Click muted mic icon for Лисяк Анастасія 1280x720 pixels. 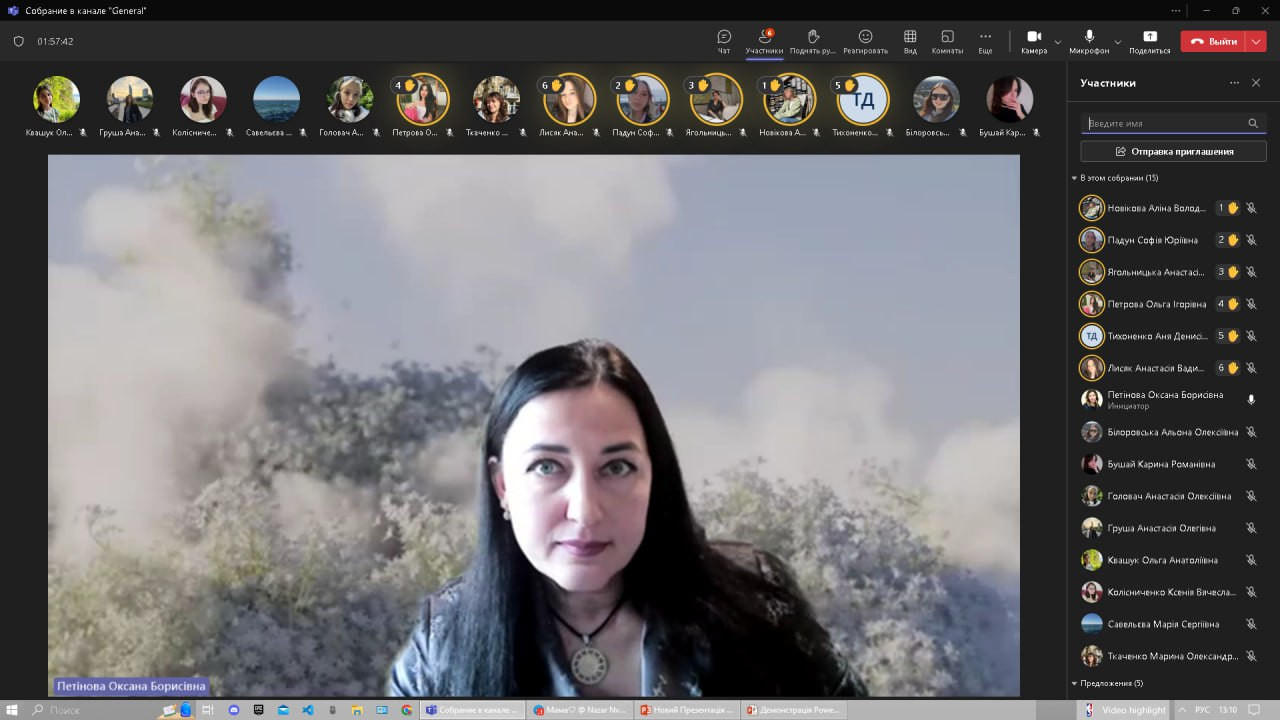pyautogui.click(x=1251, y=368)
